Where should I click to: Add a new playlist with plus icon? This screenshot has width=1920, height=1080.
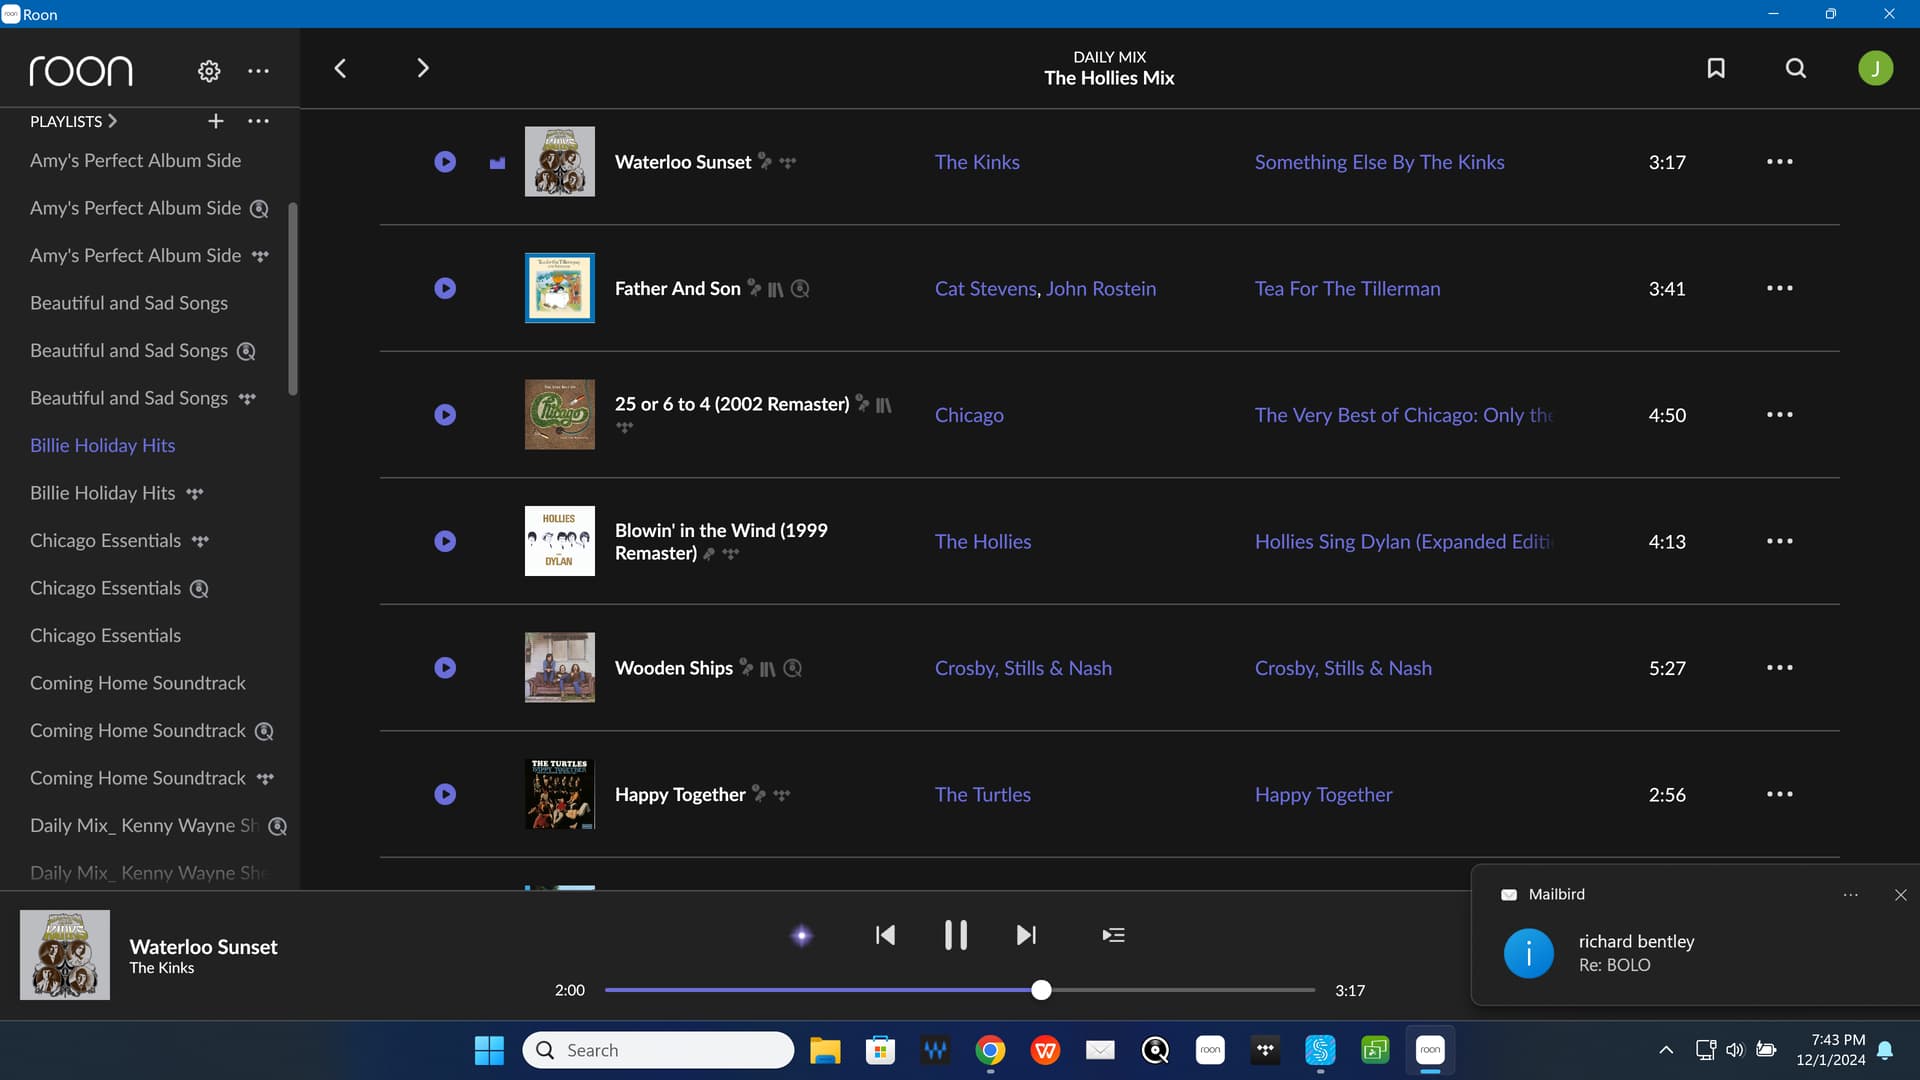pyautogui.click(x=215, y=121)
